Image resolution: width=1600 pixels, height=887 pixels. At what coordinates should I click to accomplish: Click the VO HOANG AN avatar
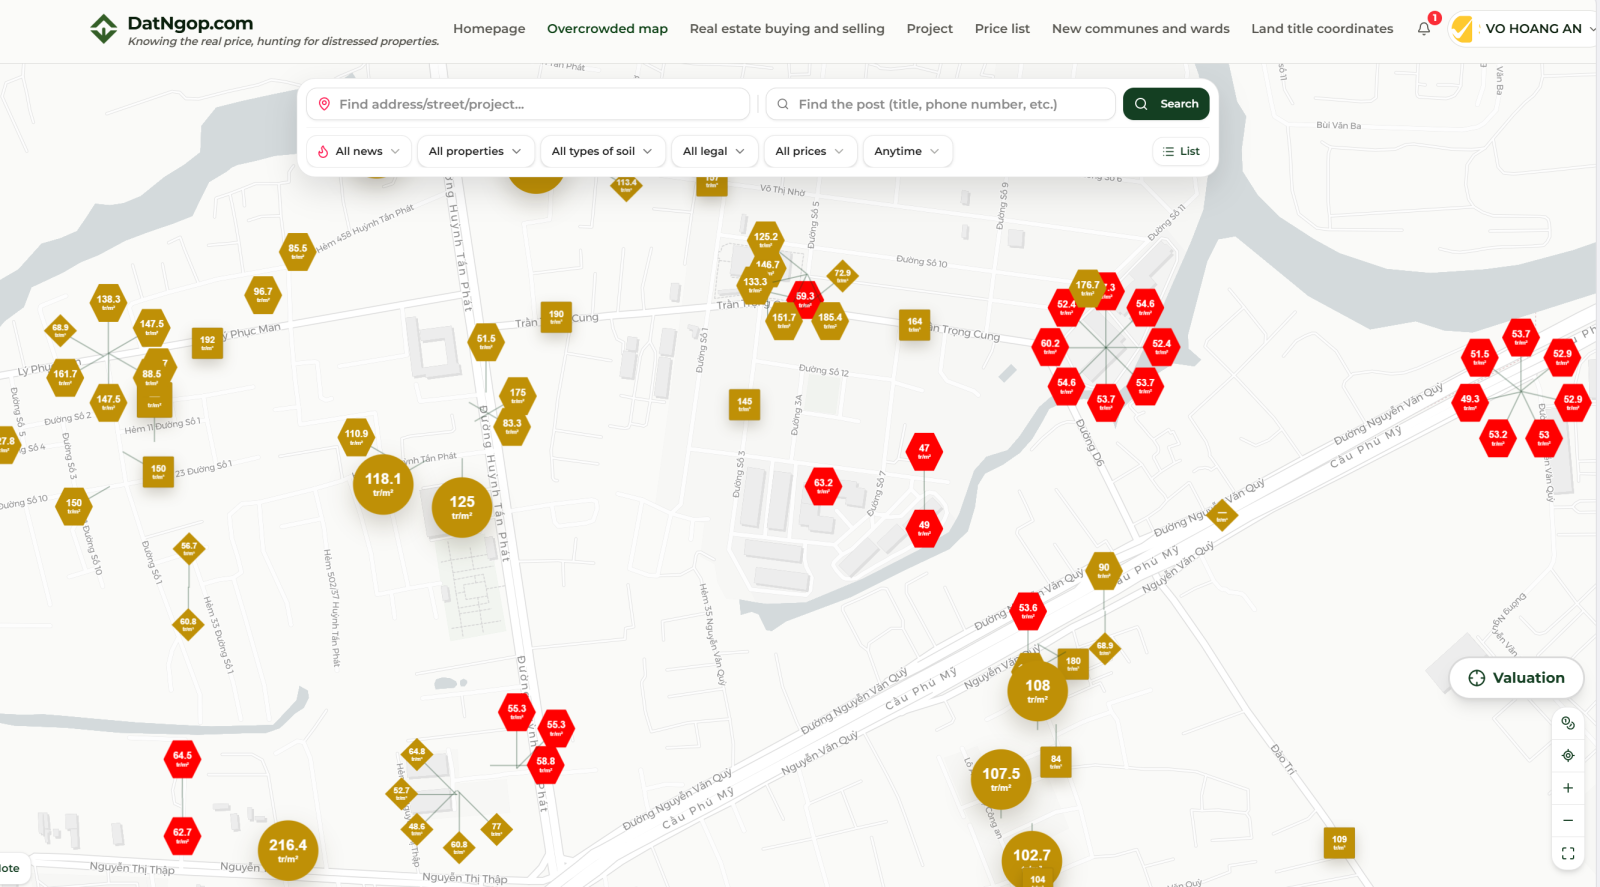tap(1462, 29)
